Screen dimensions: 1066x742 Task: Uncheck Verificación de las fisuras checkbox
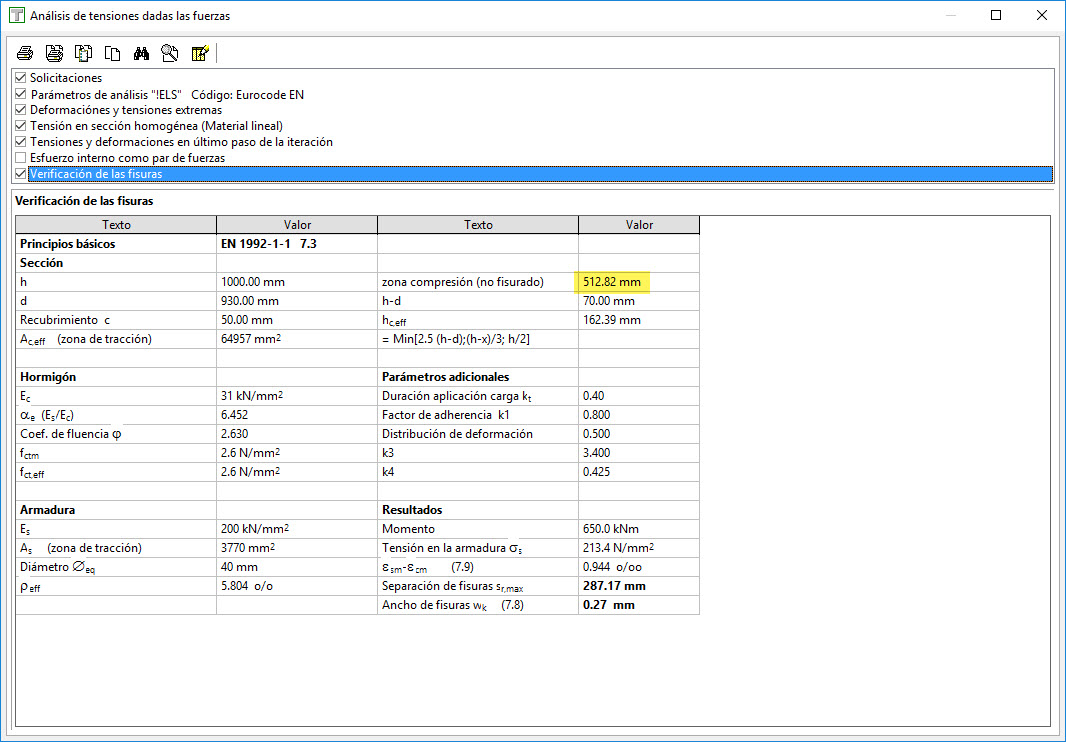point(21,174)
